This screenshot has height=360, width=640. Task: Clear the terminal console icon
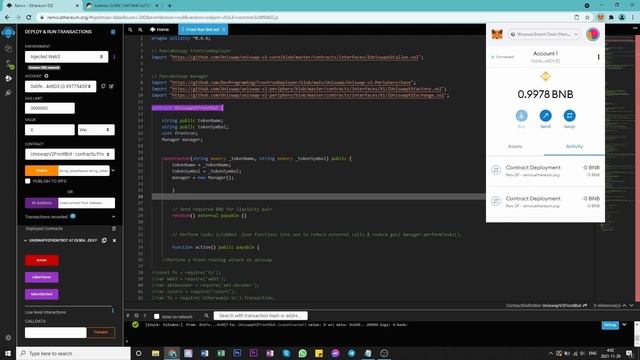tap(136, 316)
